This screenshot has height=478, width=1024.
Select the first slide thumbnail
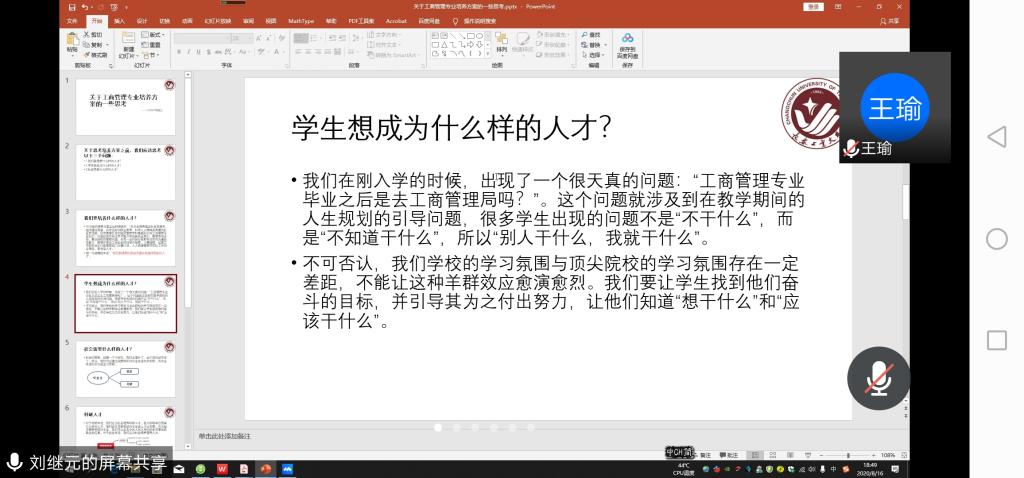point(125,107)
